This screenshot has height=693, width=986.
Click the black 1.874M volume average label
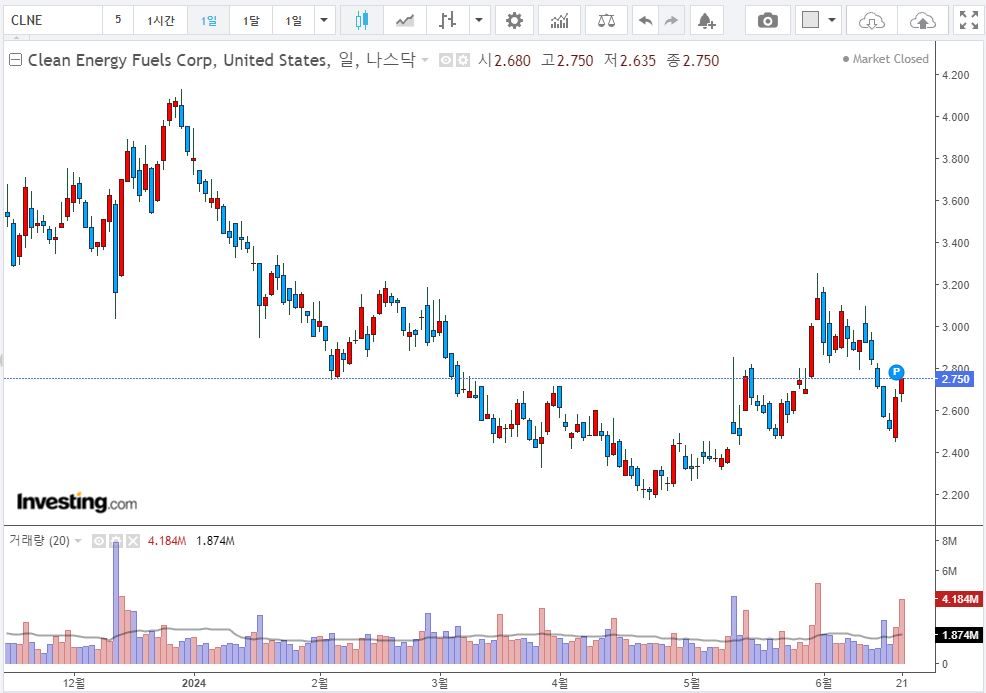(x=960, y=635)
